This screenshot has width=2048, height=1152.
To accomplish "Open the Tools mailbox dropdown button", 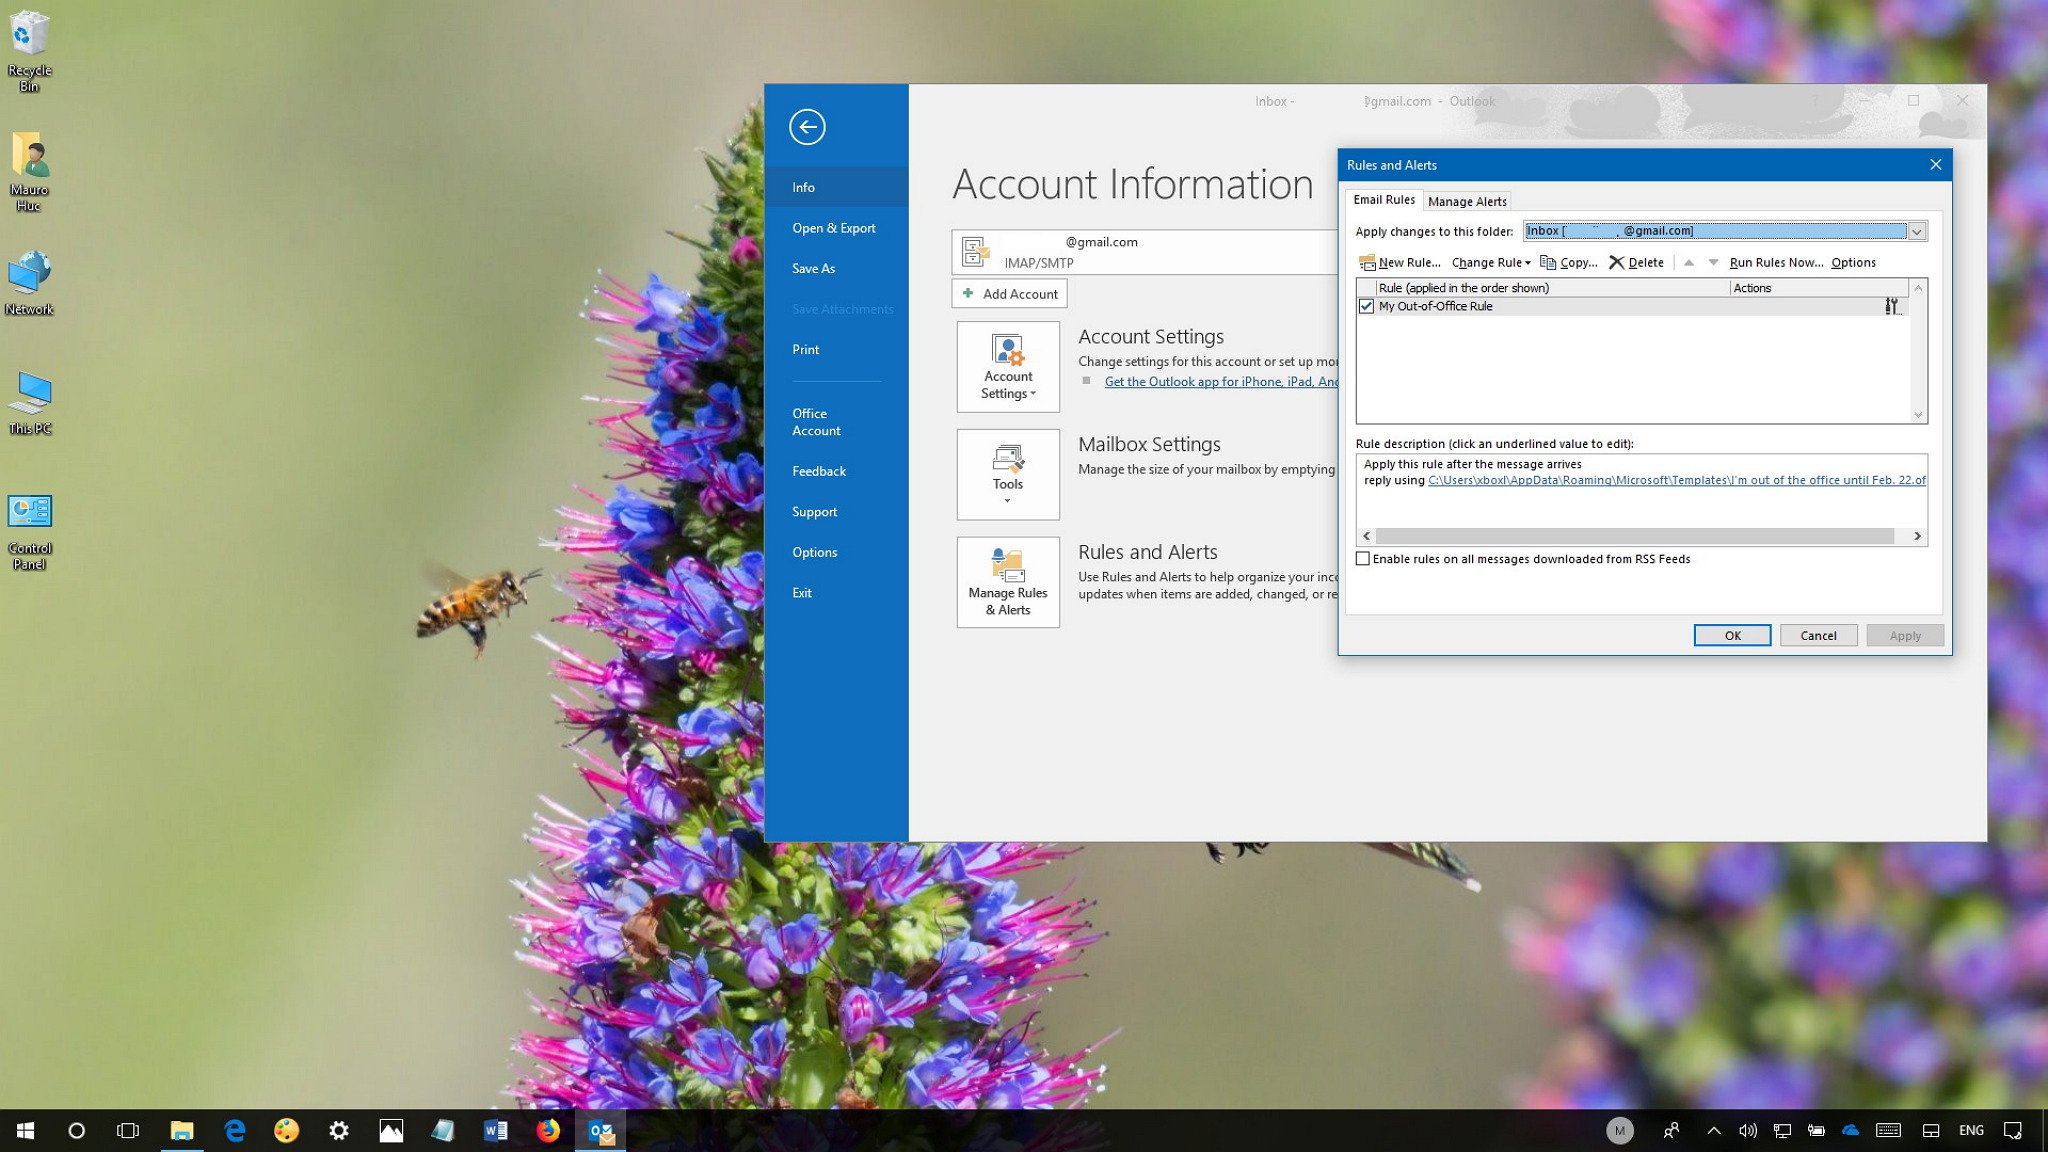I will pos(1008,474).
